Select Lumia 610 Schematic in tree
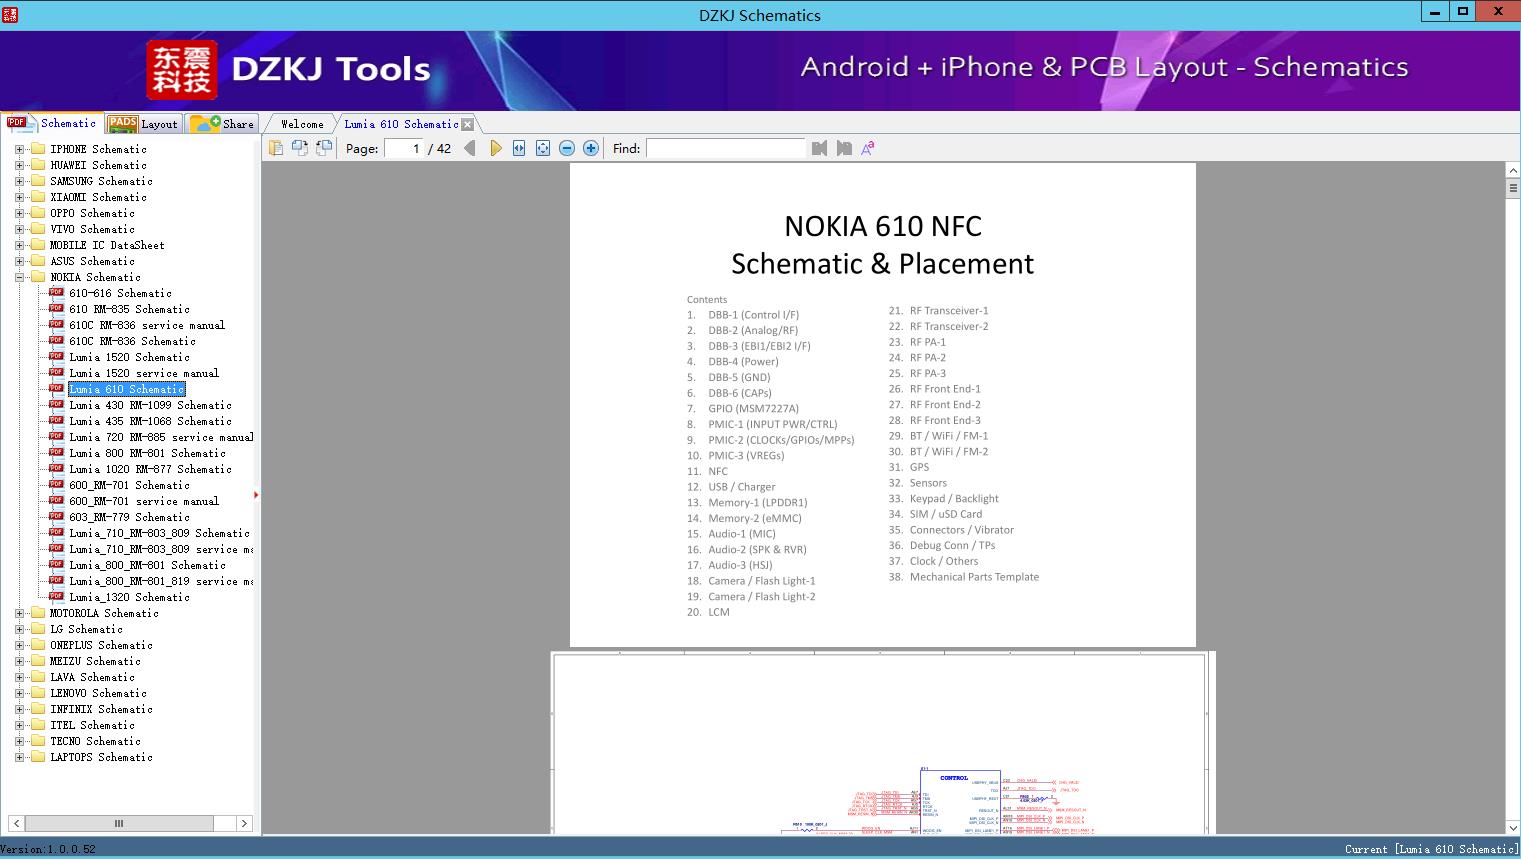The width and height of the screenshot is (1521, 859). click(x=127, y=389)
